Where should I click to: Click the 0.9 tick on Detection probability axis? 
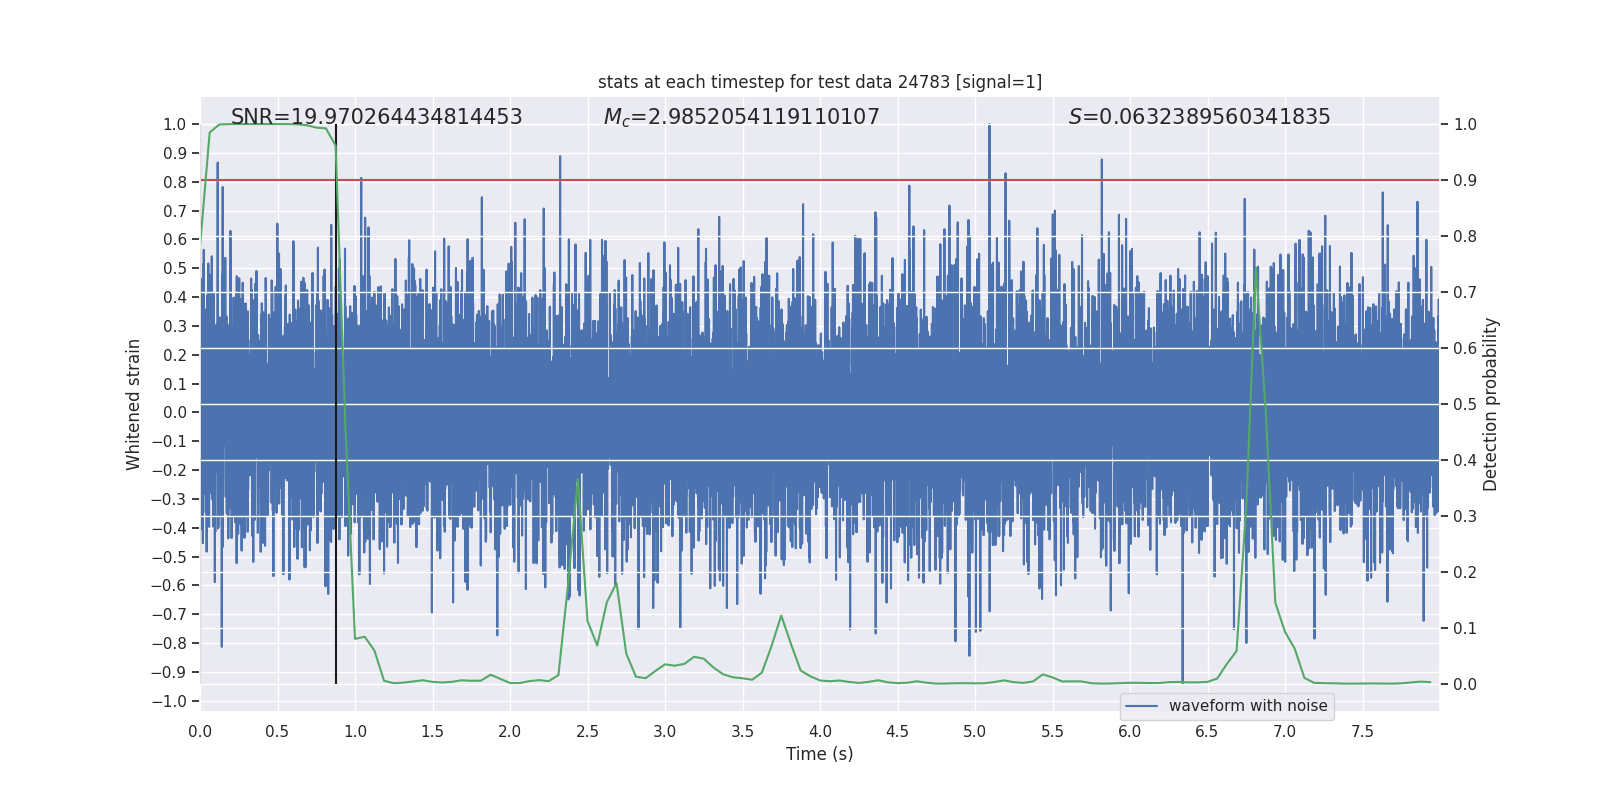coord(1465,181)
